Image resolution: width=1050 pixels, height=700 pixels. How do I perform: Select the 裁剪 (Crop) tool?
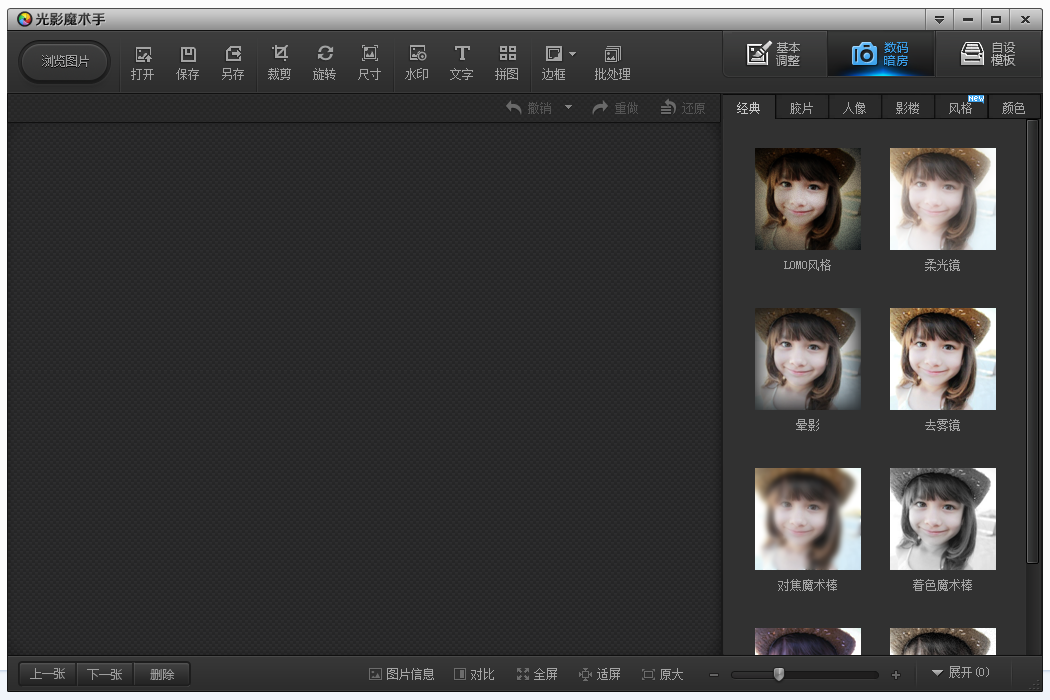[x=279, y=62]
